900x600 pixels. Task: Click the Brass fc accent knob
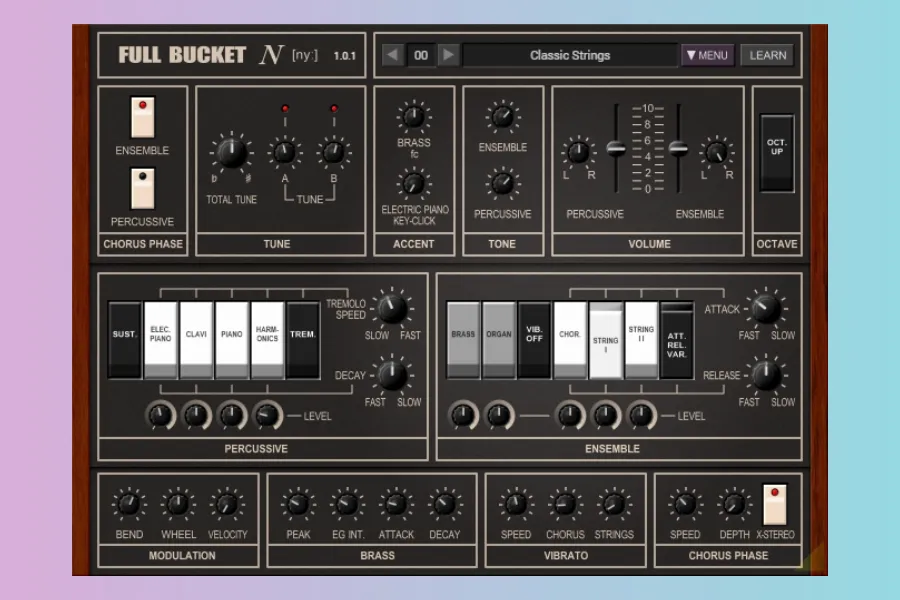(x=413, y=117)
